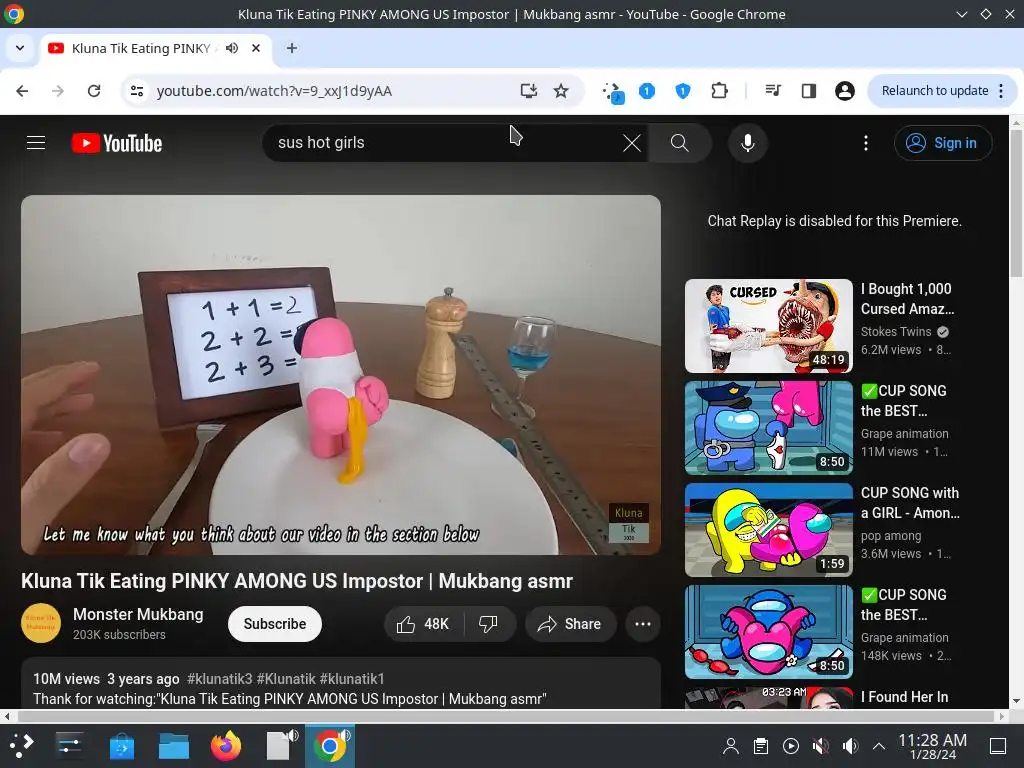Click hashtag #klunatik1
This screenshot has height=768, width=1024.
coord(352,679)
